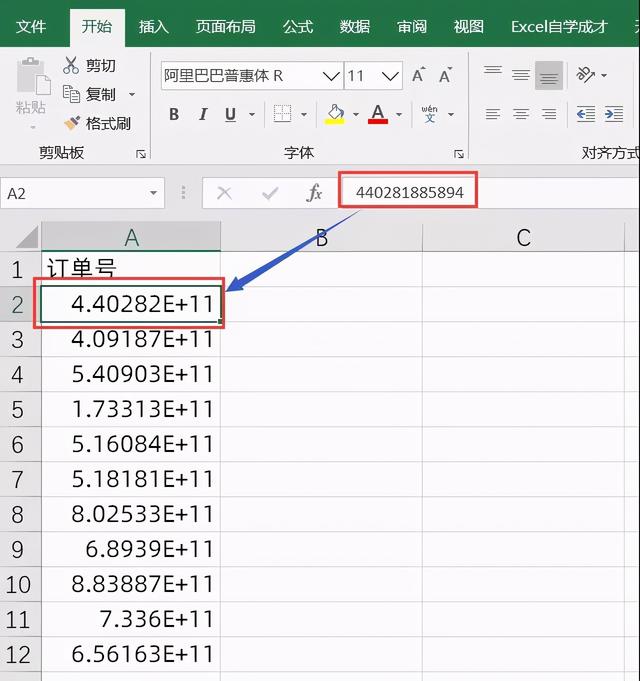
Task: Click the Copy icon
Action: coord(71,94)
